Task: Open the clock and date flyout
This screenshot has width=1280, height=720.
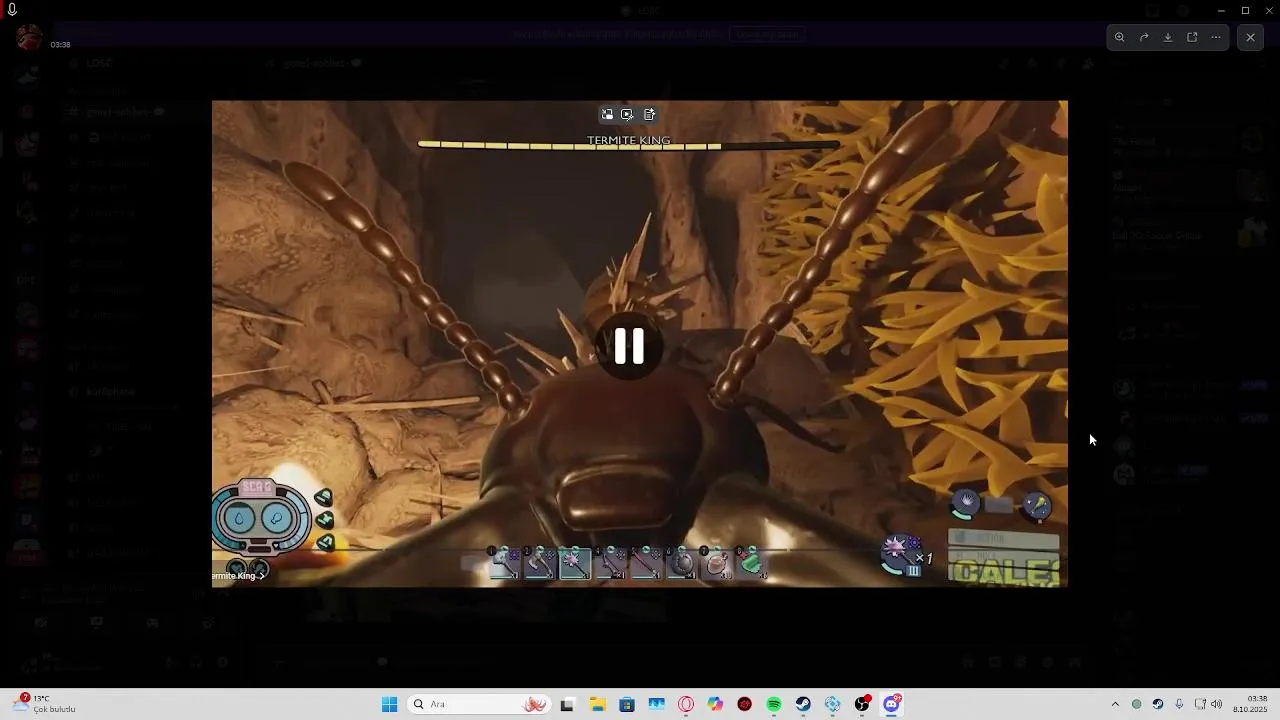Action: (x=1251, y=704)
